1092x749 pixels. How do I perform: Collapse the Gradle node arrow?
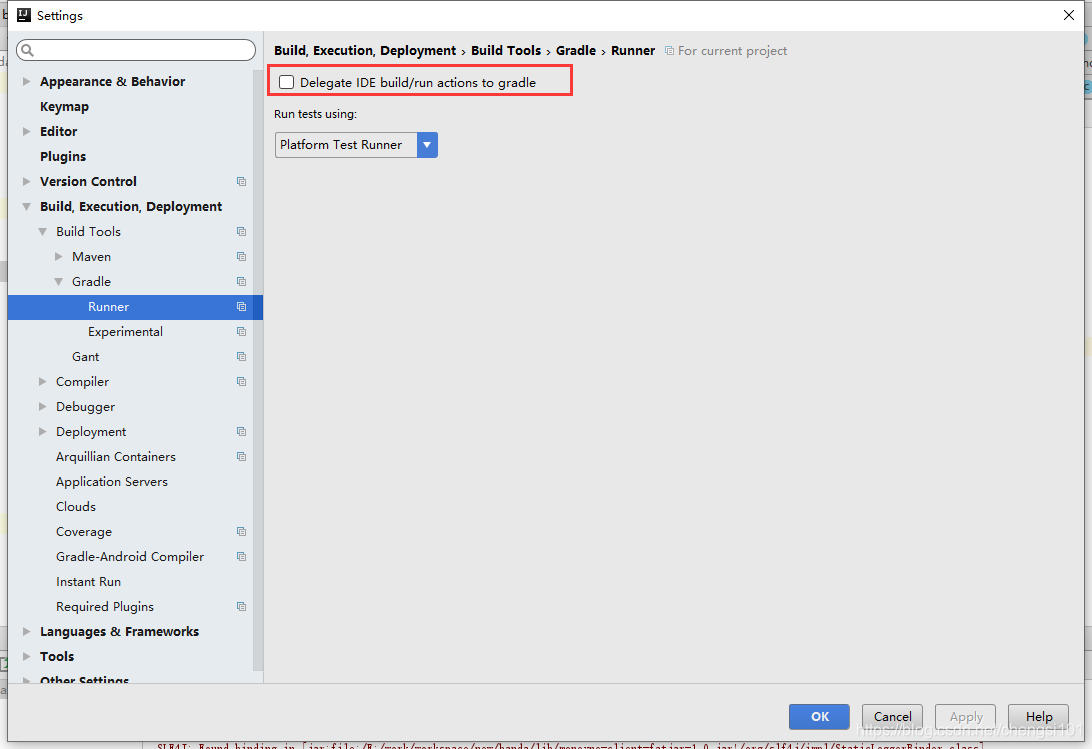58,281
